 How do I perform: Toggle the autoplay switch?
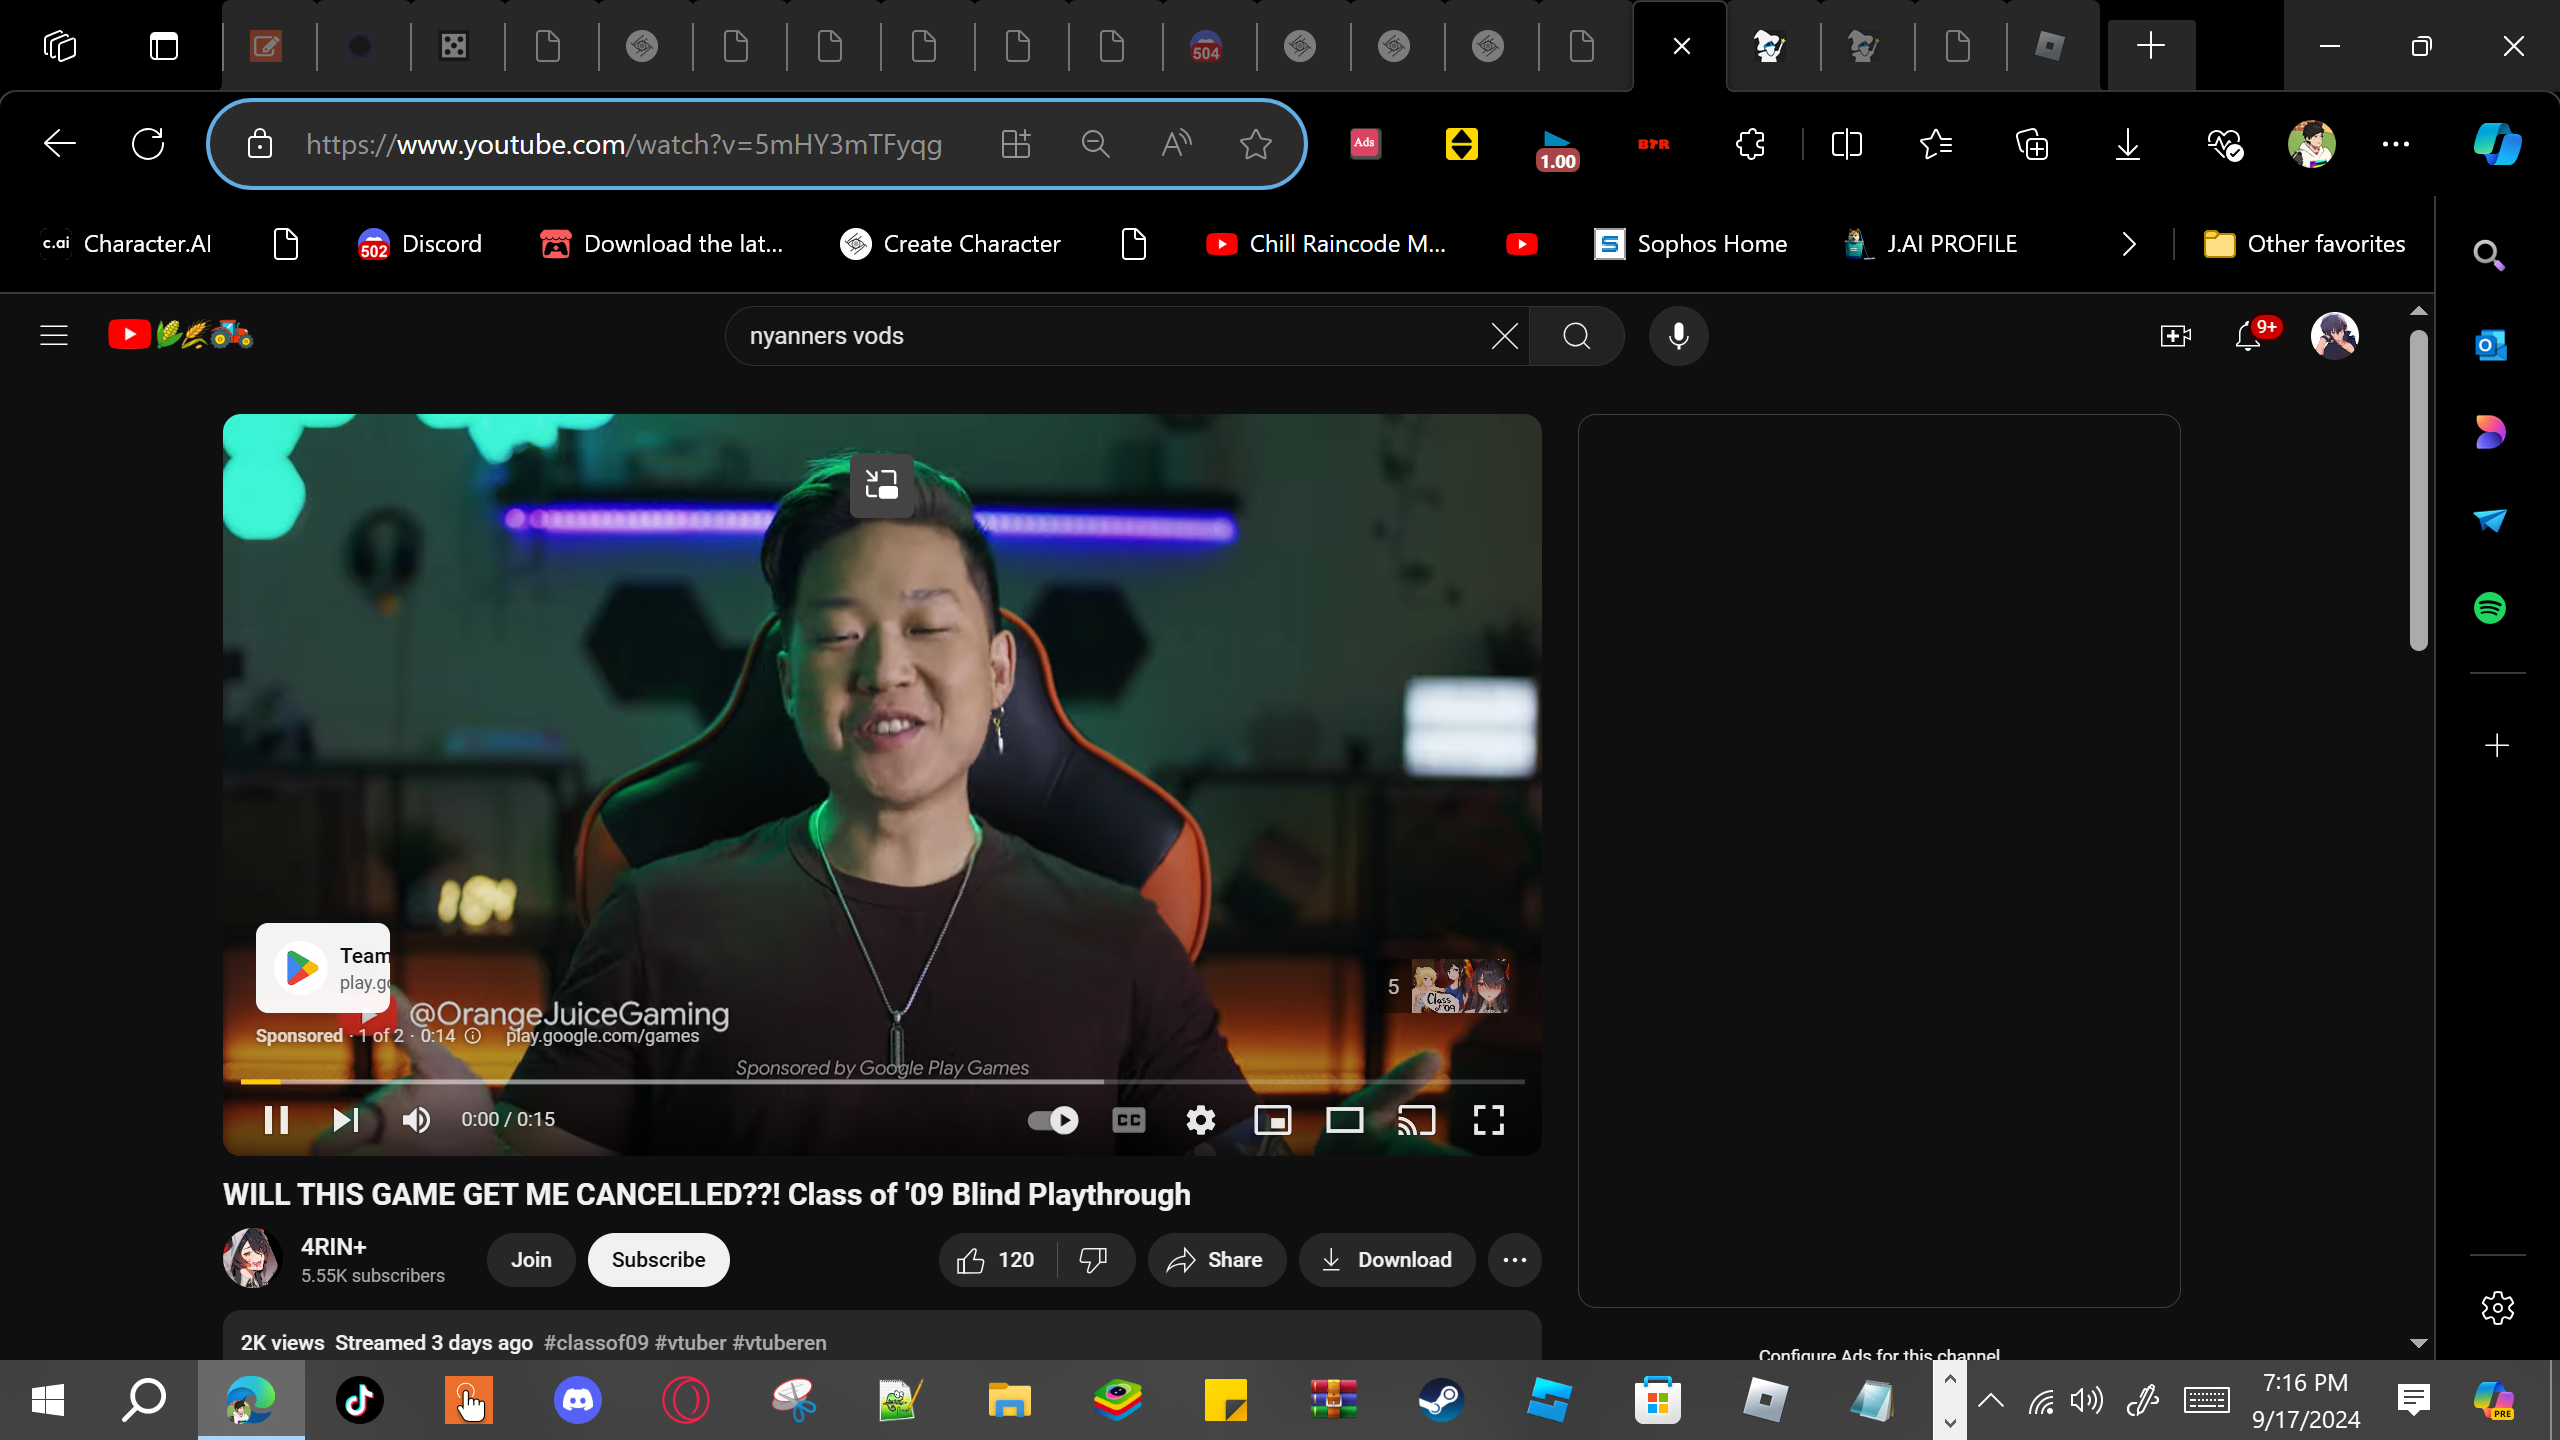click(x=1053, y=1120)
